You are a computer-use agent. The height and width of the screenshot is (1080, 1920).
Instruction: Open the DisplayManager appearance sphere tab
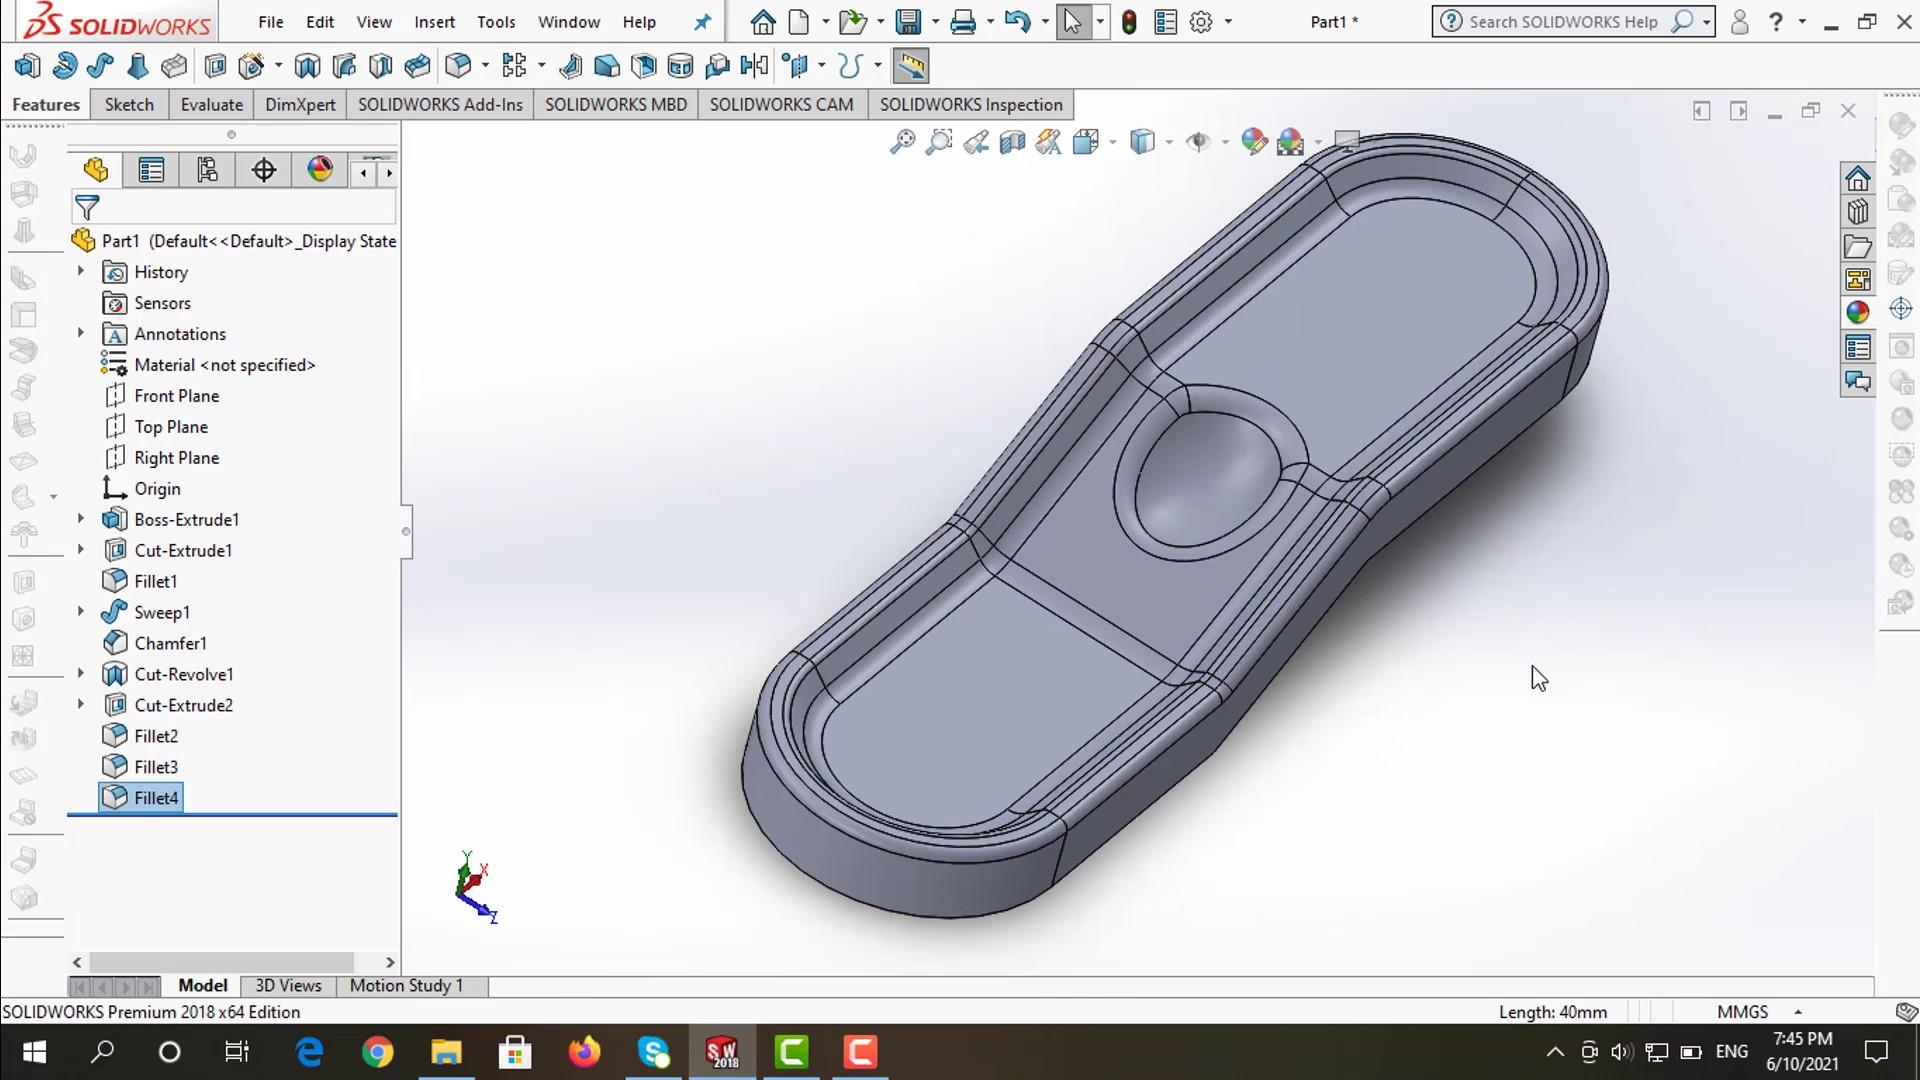tap(320, 170)
